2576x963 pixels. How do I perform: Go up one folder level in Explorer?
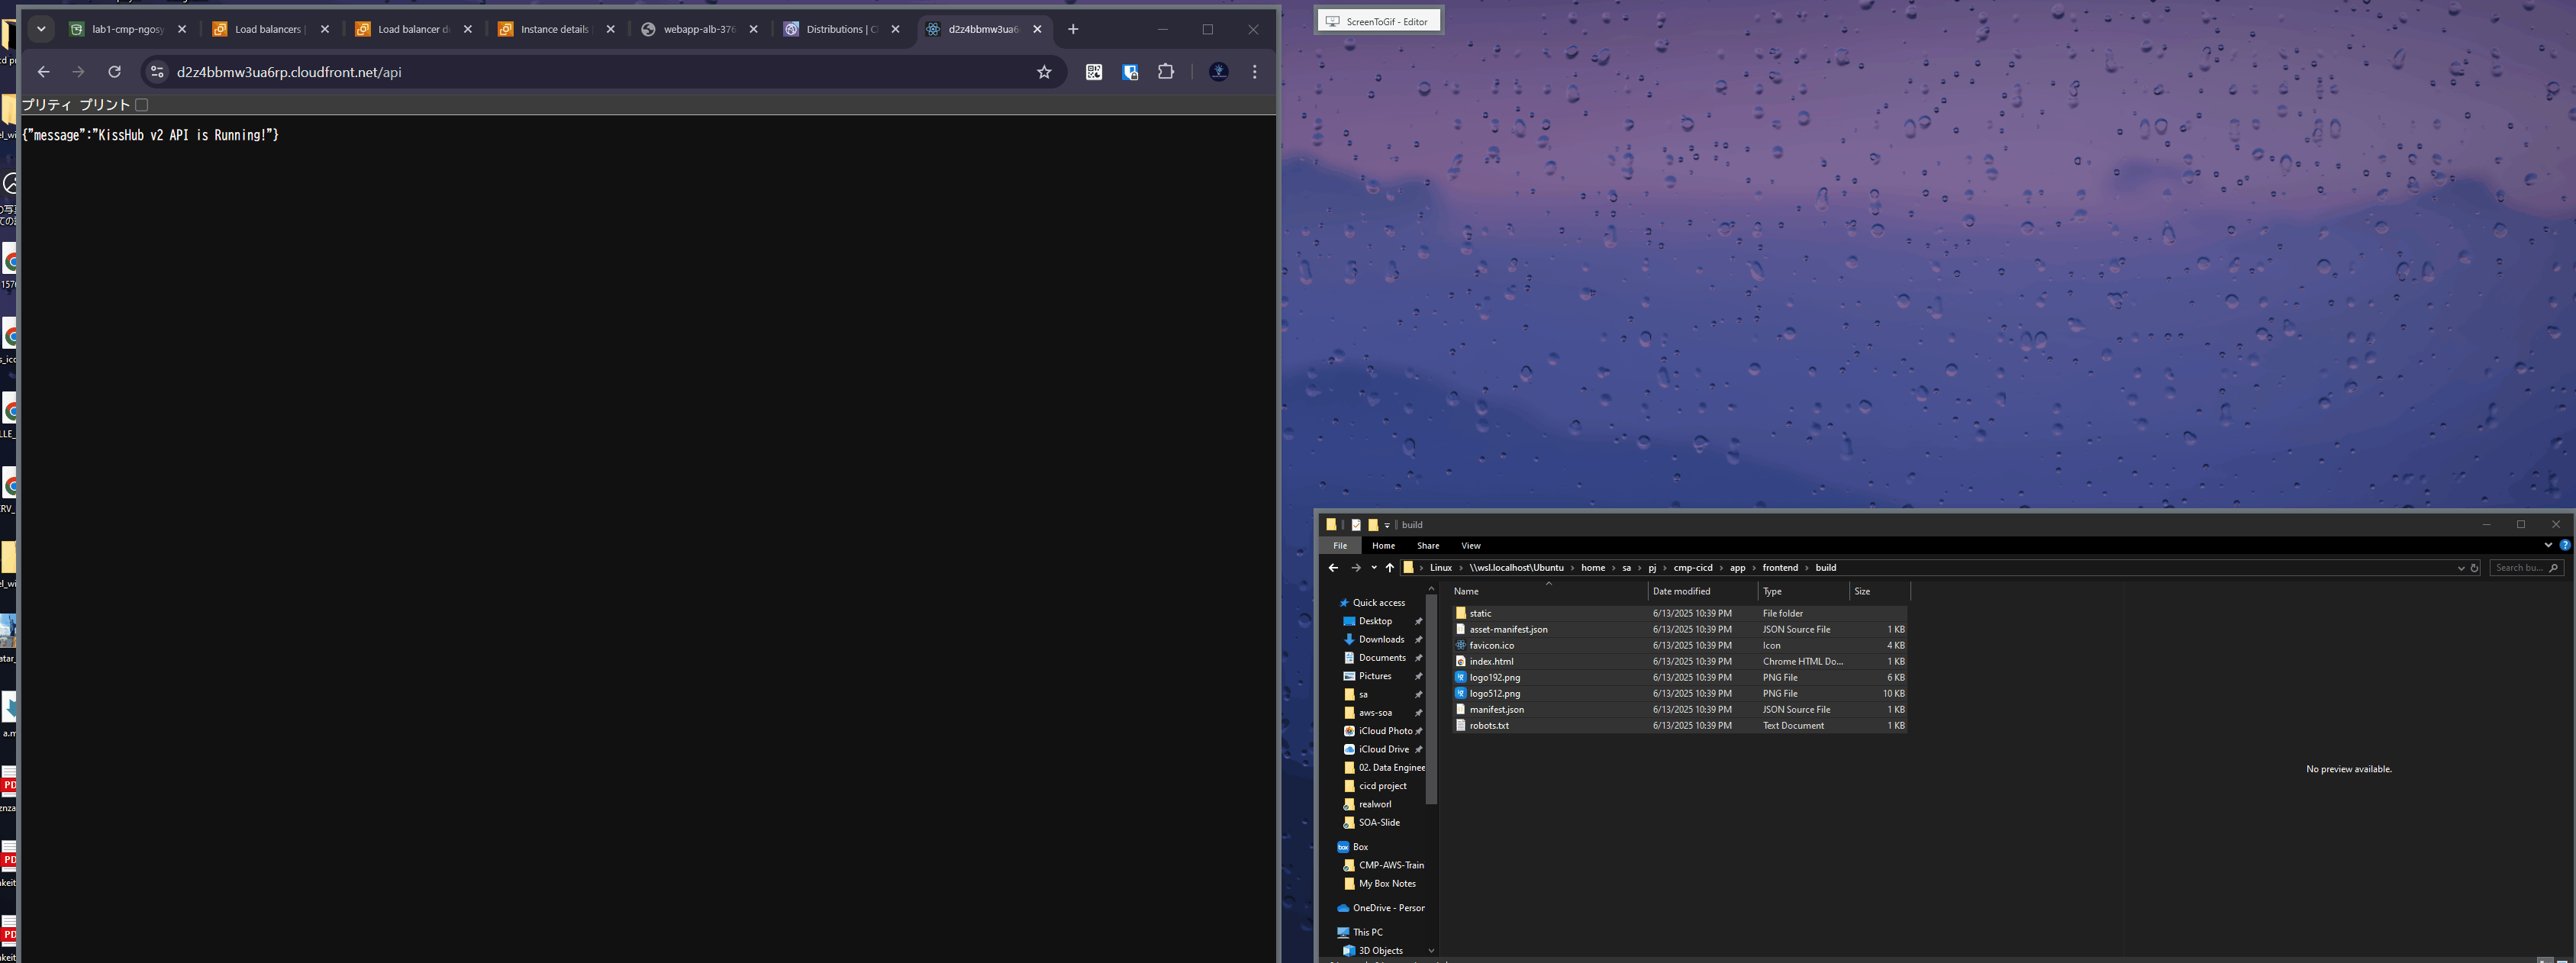(1389, 568)
